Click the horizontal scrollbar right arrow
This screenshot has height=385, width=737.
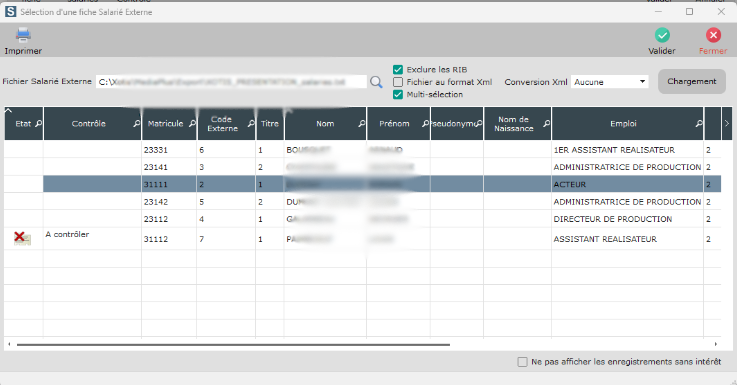(716, 345)
